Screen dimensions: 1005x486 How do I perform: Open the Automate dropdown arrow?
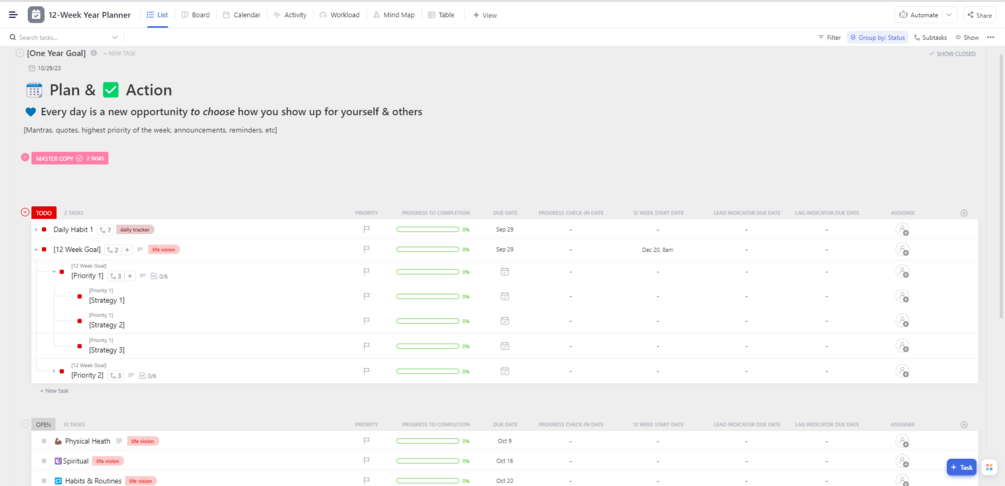(948, 15)
